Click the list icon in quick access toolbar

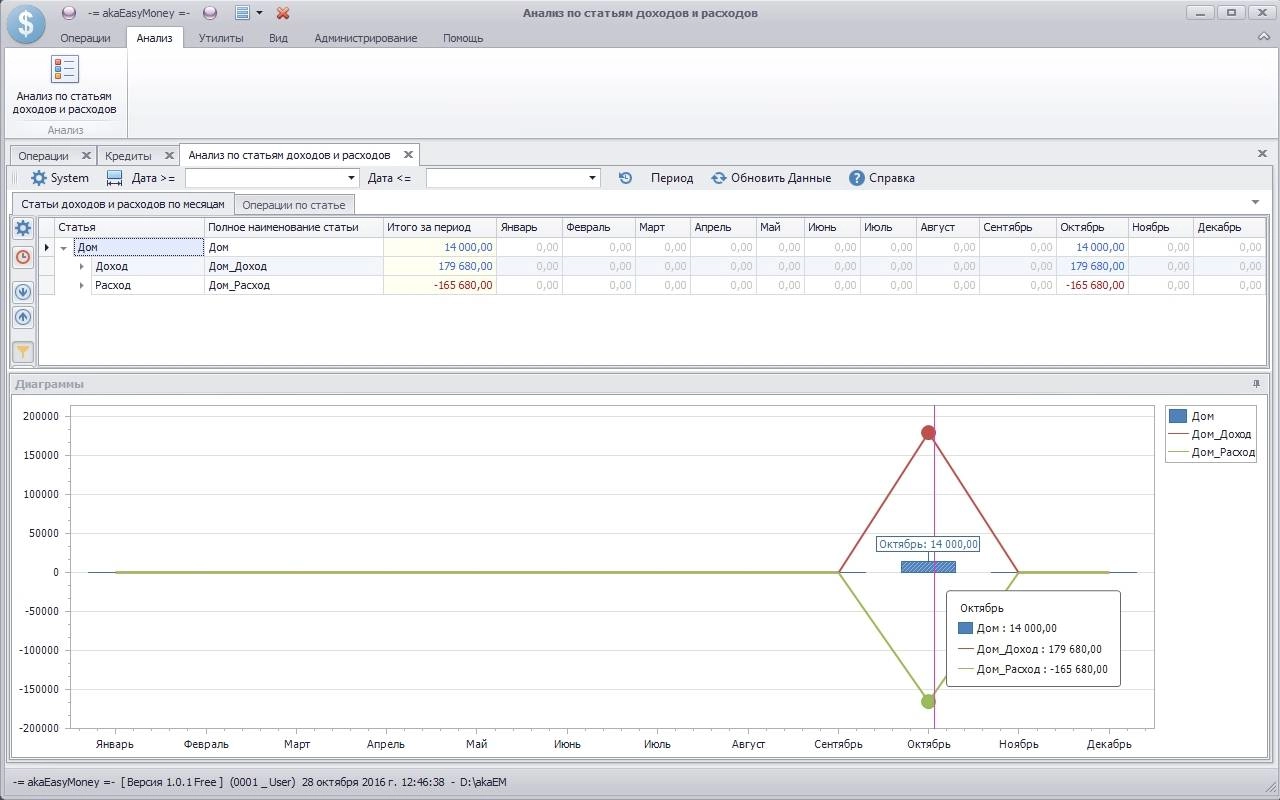point(241,13)
